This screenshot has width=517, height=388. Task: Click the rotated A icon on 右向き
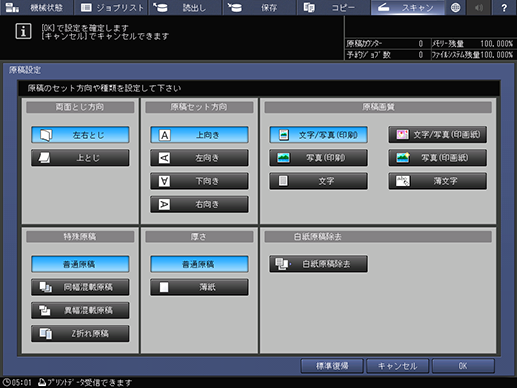pos(164,204)
